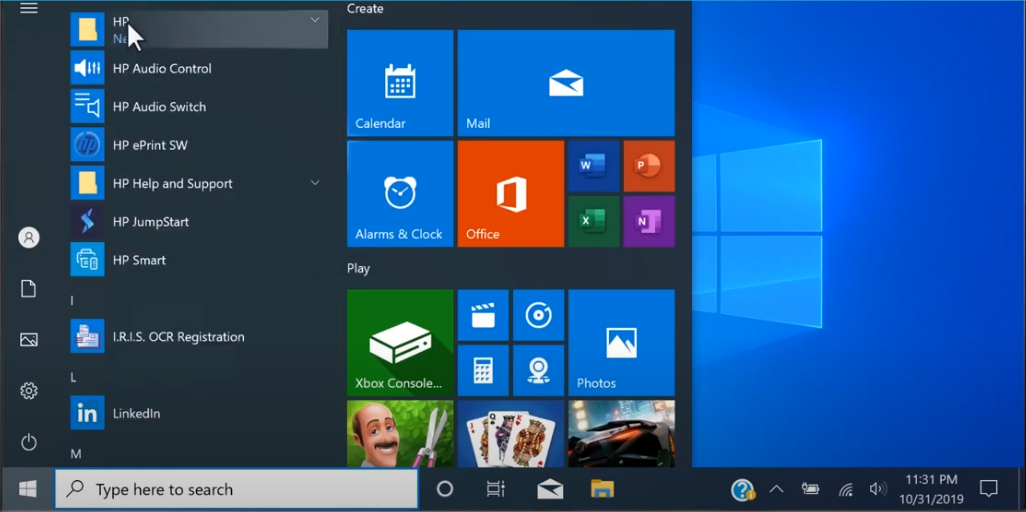Screen dimensions: 1026x512
Task: Open Task View on taskbar
Action: point(495,488)
